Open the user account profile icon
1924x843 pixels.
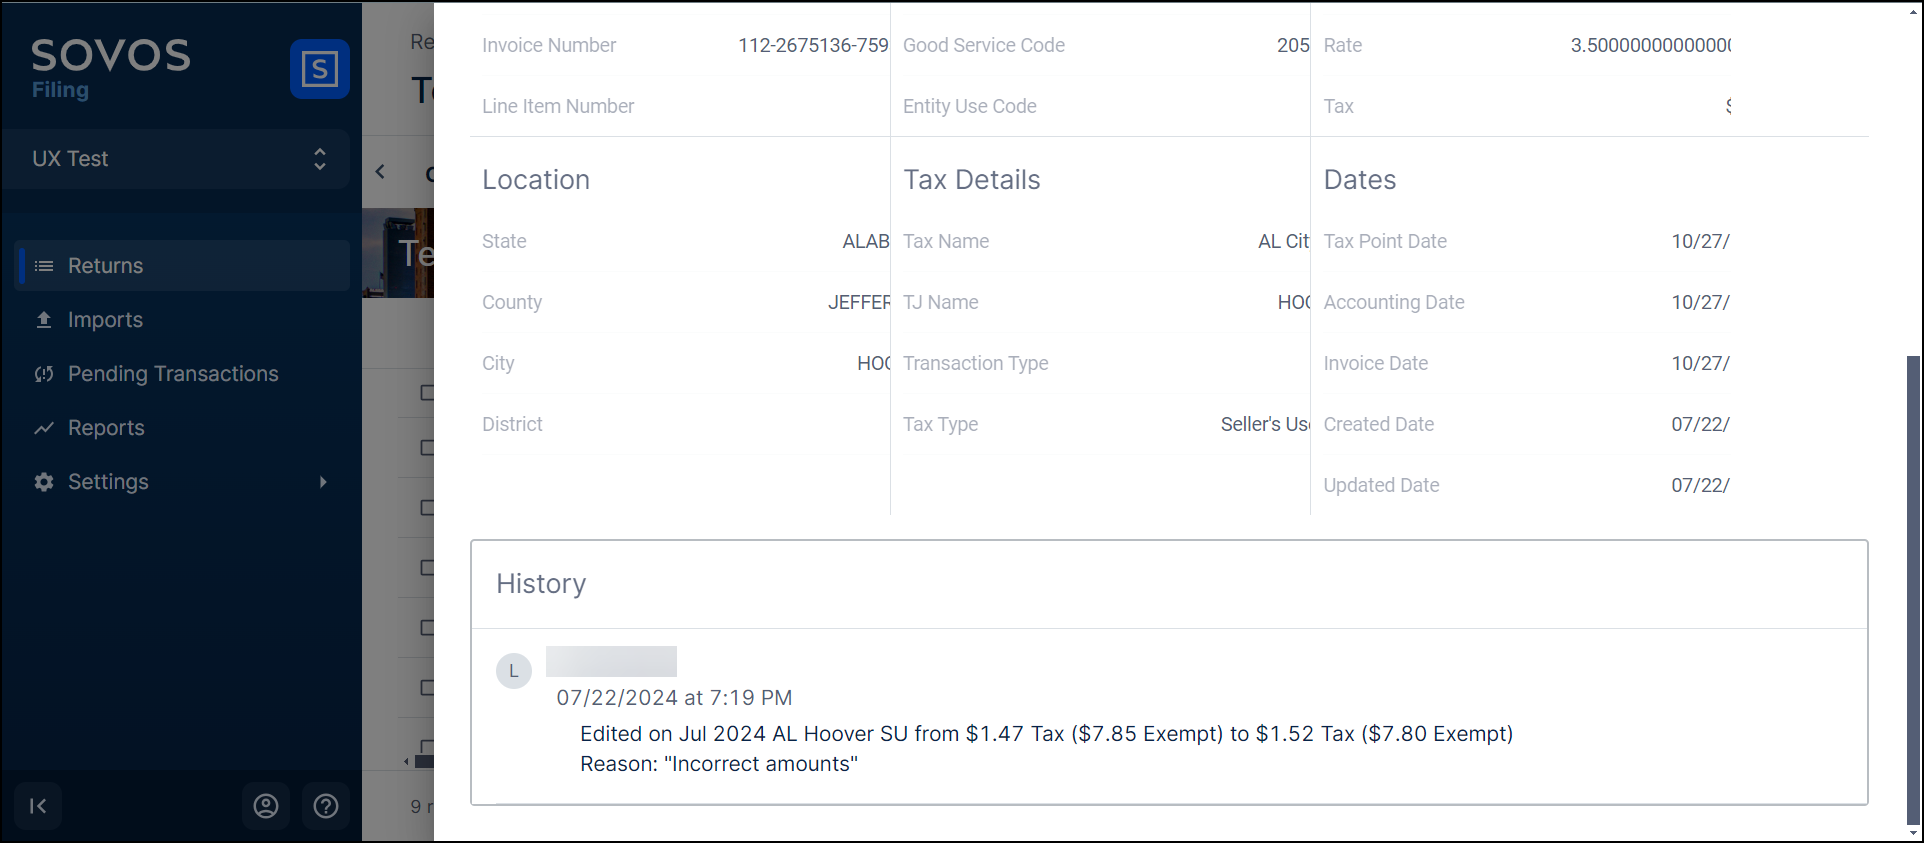266,806
